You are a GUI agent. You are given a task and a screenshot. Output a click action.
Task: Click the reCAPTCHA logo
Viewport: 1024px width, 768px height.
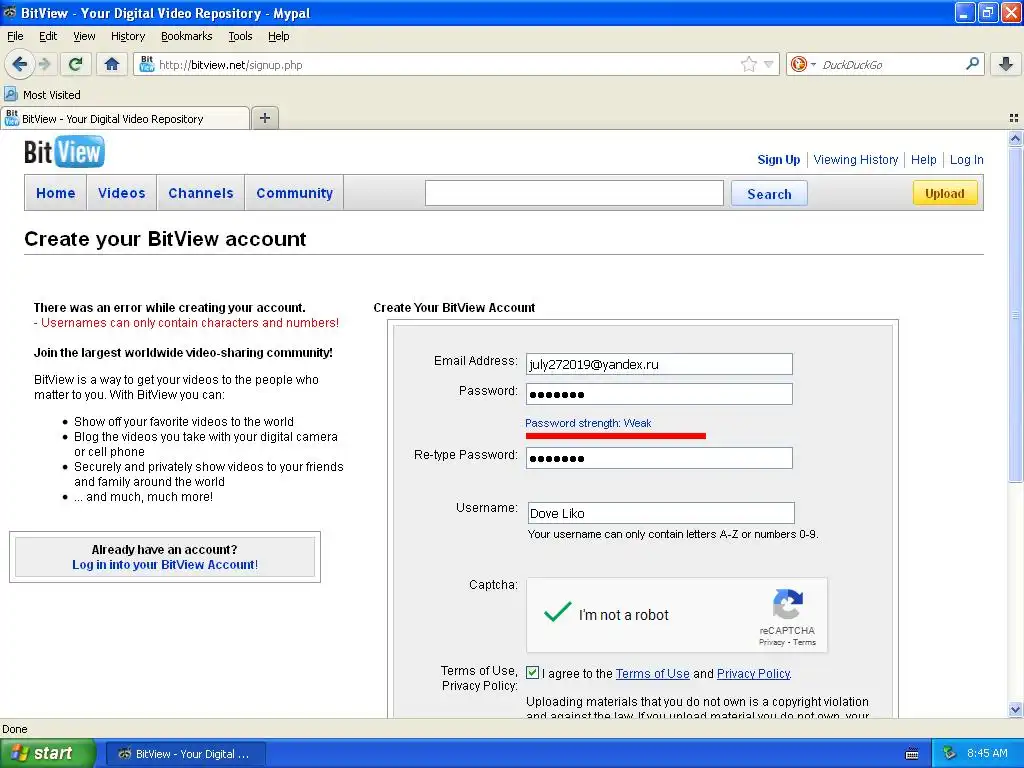[787, 603]
